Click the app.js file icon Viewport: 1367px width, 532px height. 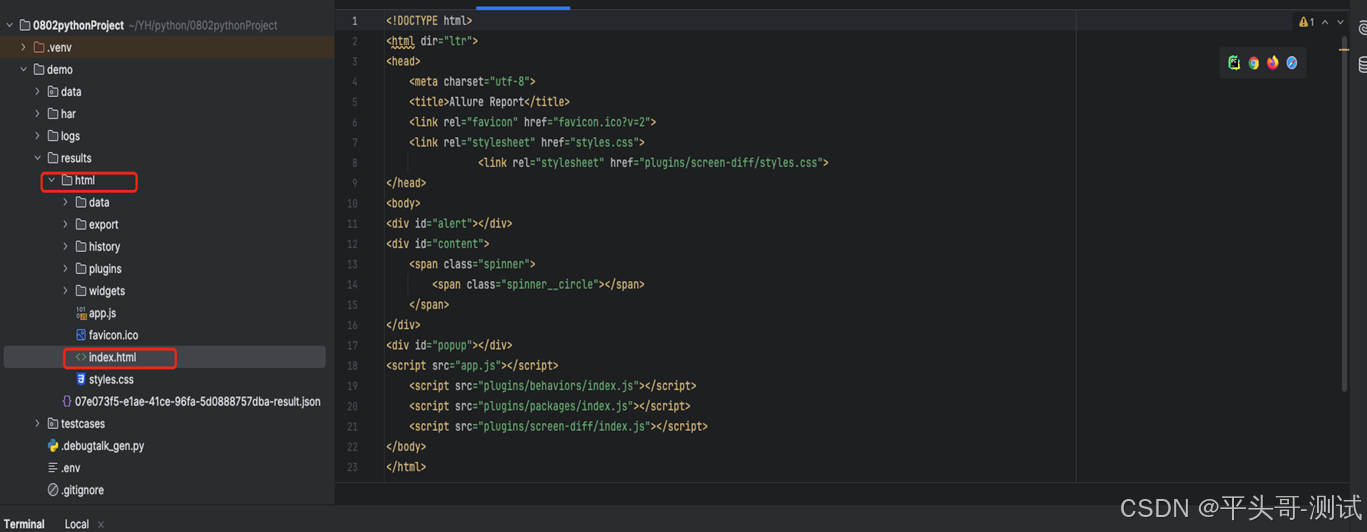point(81,313)
